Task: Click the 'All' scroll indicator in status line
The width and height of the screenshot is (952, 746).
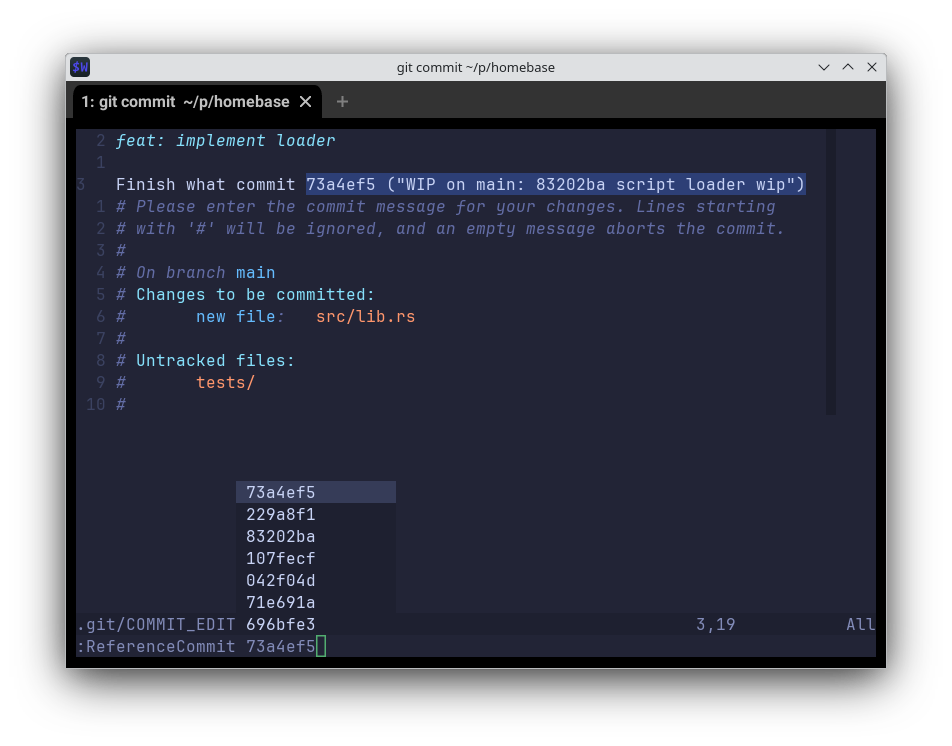Action: [860, 625]
